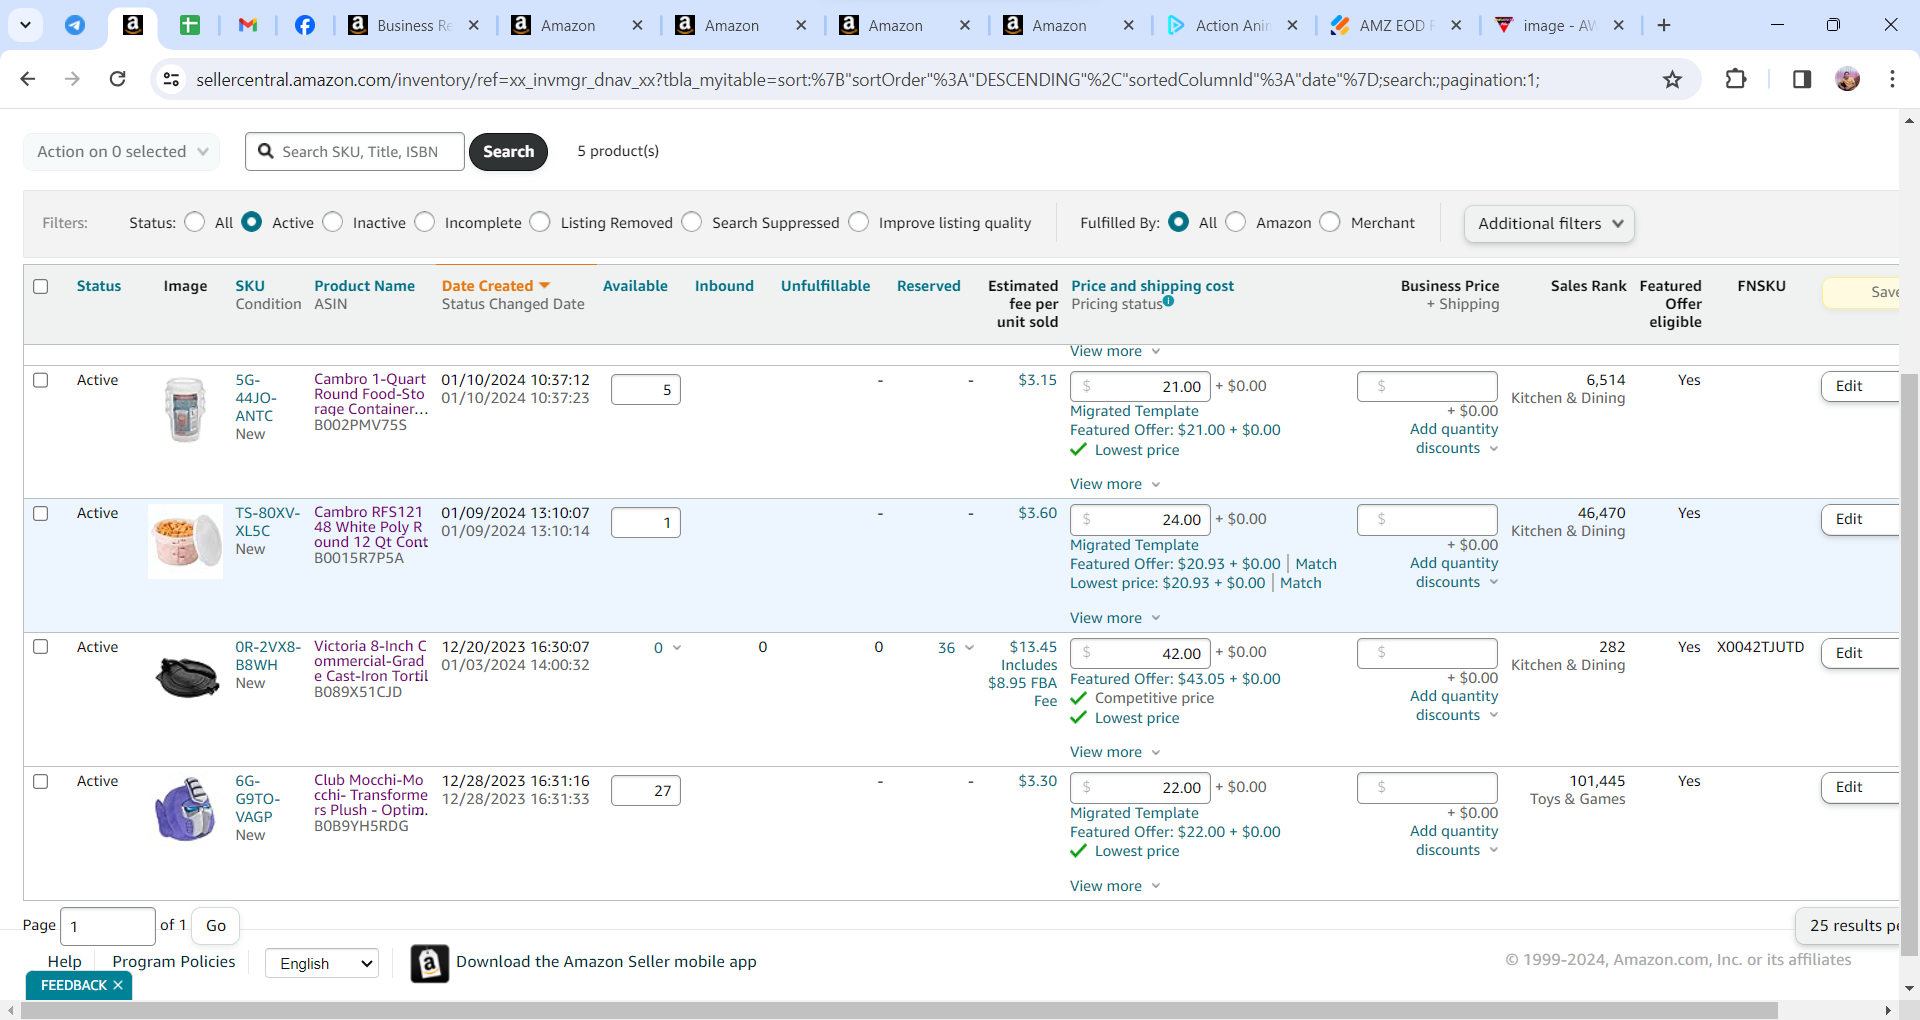Image resolution: width=1920 pixels, height=1020 pixels.
Task: Open the browser extensions puzzle icon
Action: 1736,79
